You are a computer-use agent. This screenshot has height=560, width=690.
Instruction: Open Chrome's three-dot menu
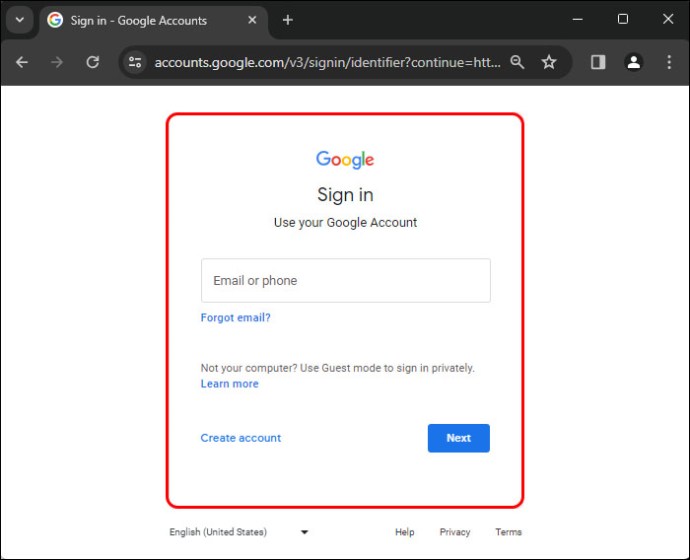click(669, 62)
